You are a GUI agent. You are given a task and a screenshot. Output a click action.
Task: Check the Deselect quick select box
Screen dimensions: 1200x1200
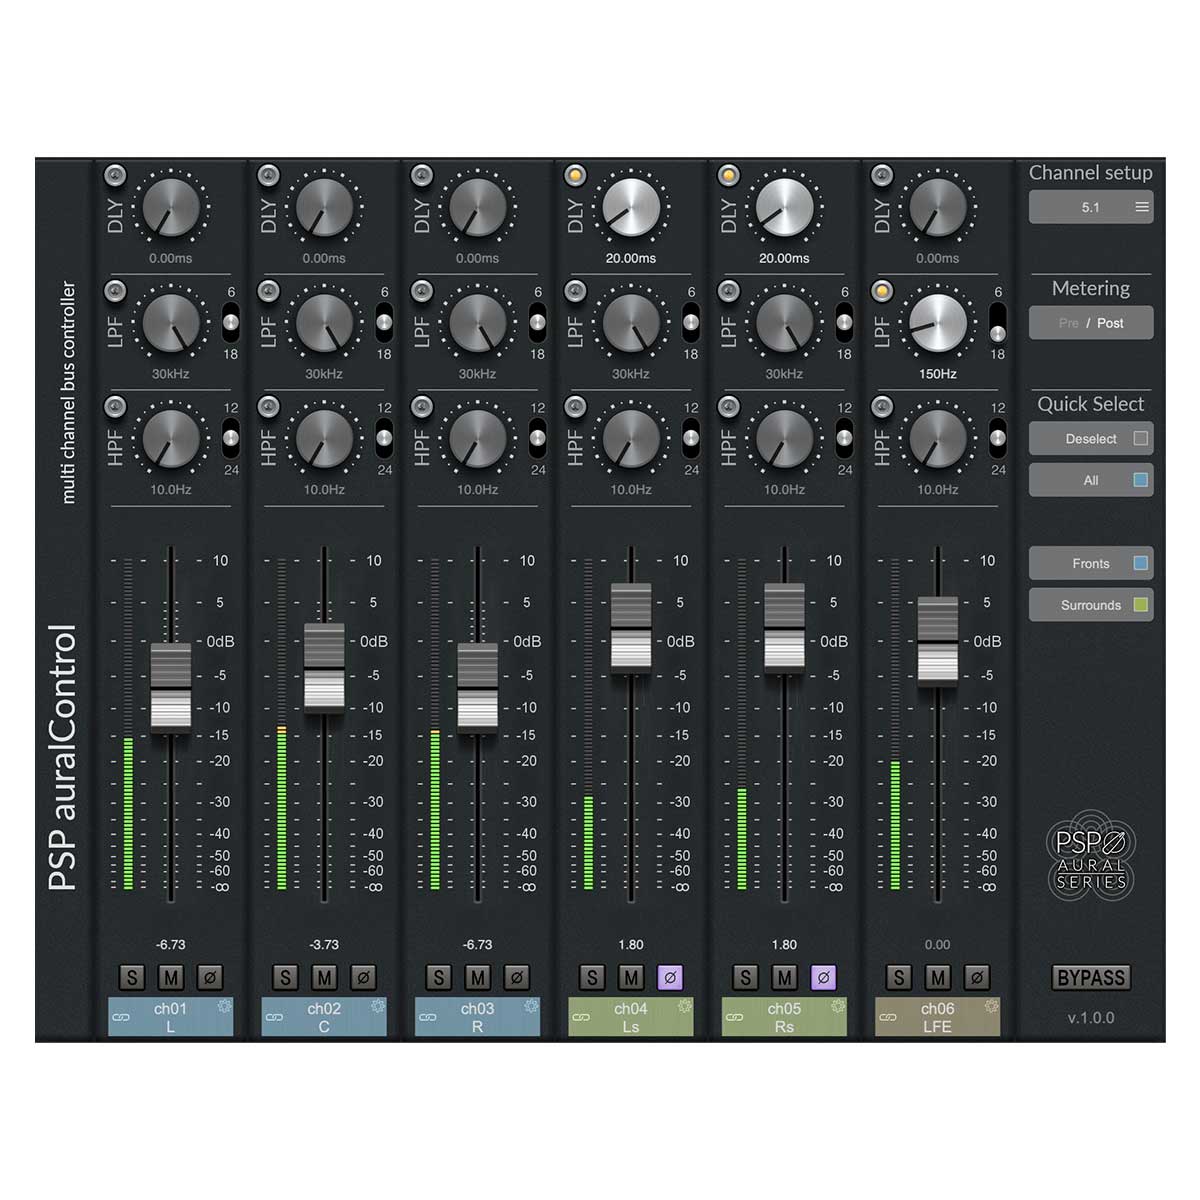click(1140, 438)
